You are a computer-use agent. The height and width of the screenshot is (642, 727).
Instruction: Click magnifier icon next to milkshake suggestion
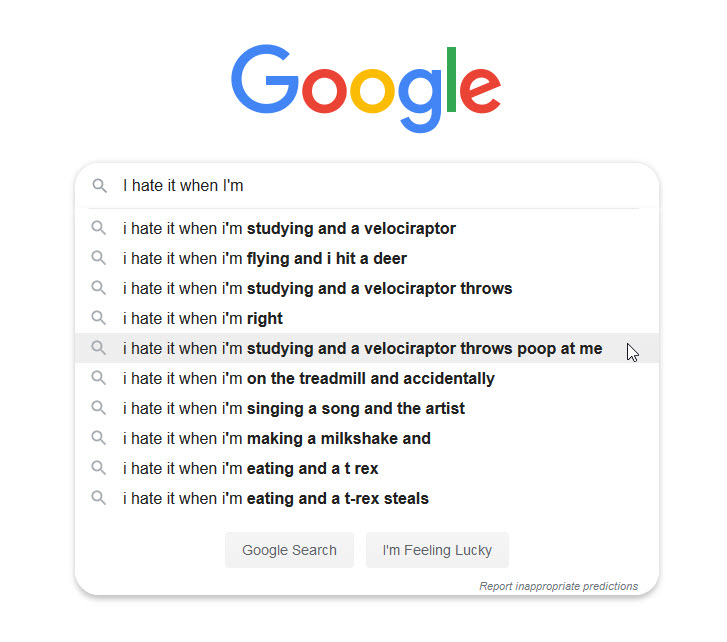click(x=99, y=438)
